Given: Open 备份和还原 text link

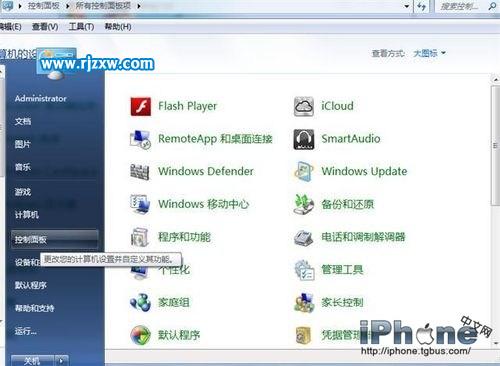Looking at the screenshot, I should [x=348, y=204].
